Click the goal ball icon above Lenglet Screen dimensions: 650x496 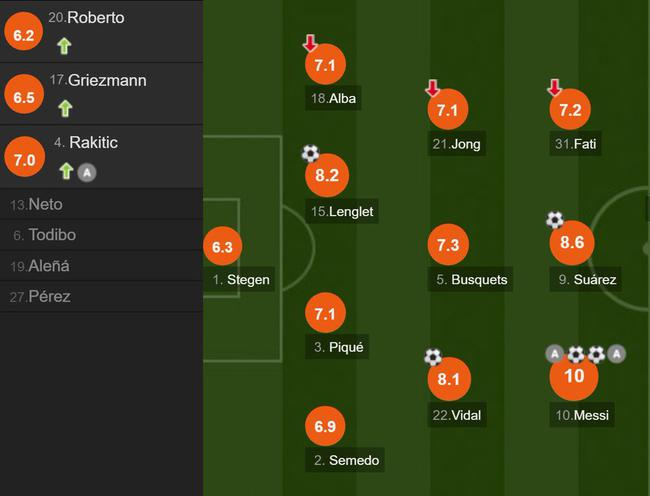click(x=310, y=154)
